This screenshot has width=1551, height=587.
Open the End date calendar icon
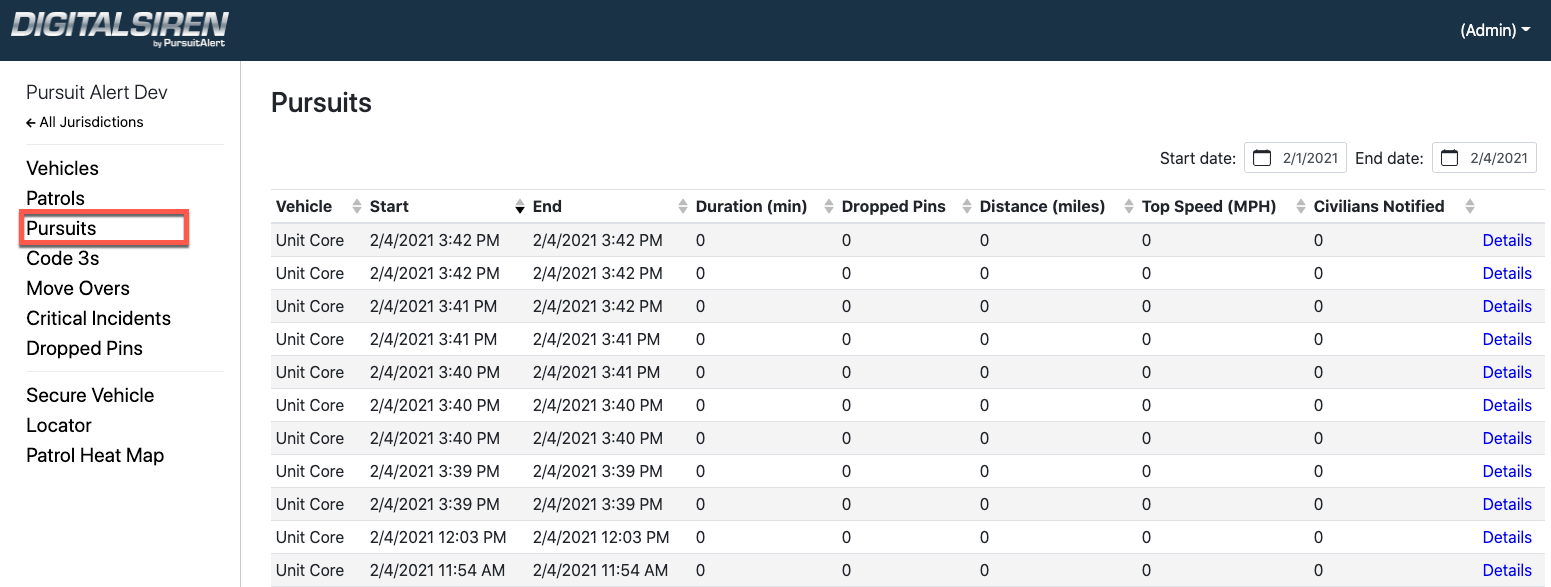1450,158
